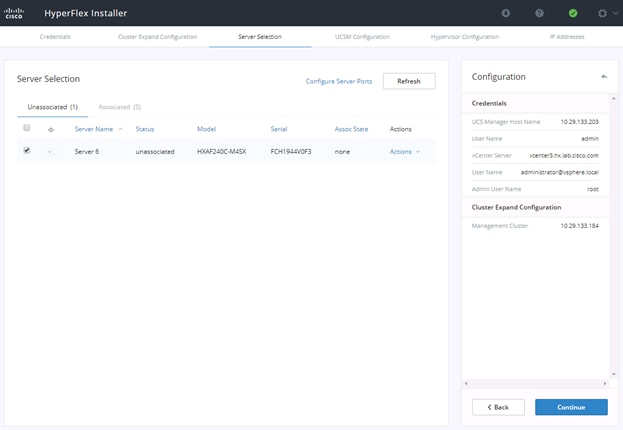
Task: Expand the Actions dropdown for Server 6
Action: tap(404, 151)
